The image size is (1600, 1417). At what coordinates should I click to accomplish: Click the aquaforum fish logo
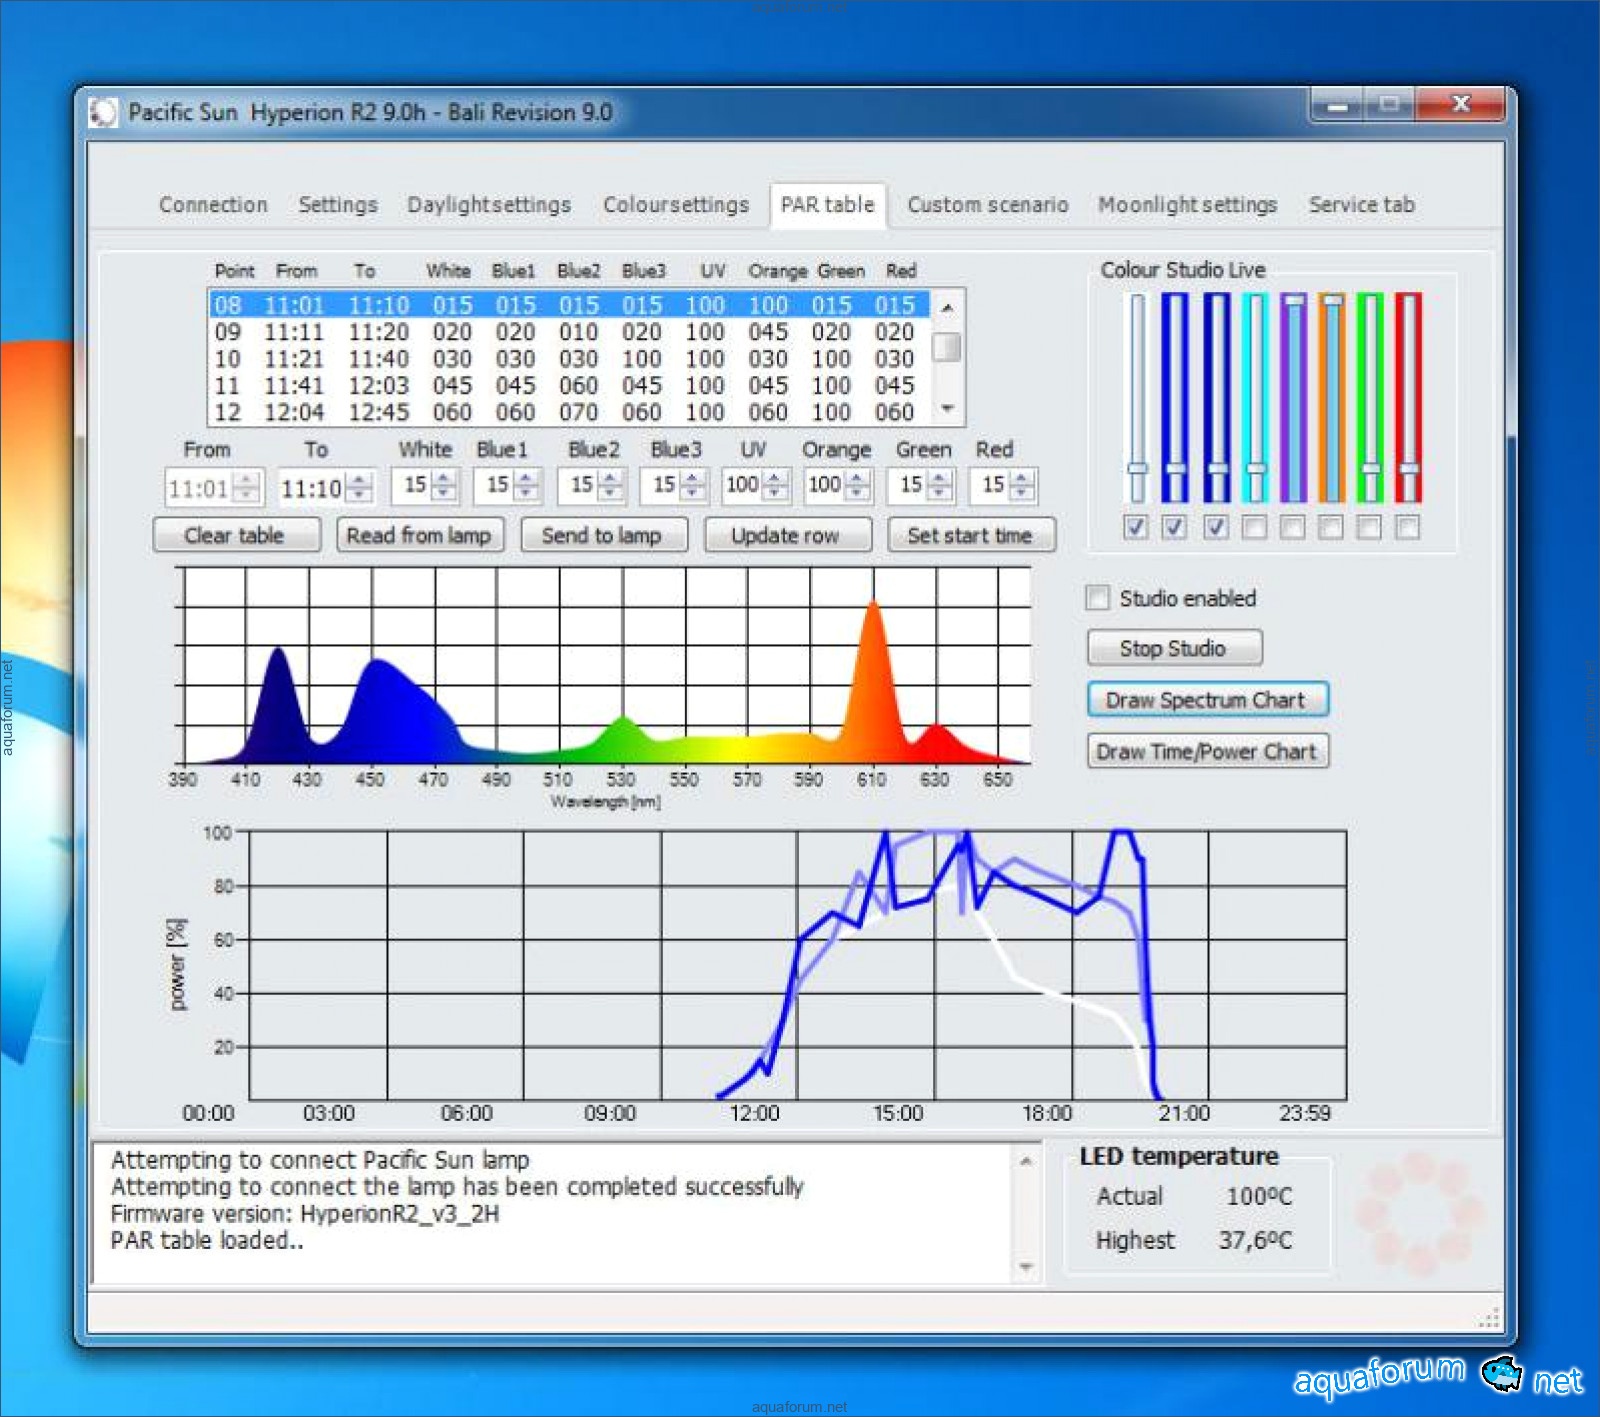1500,1373
